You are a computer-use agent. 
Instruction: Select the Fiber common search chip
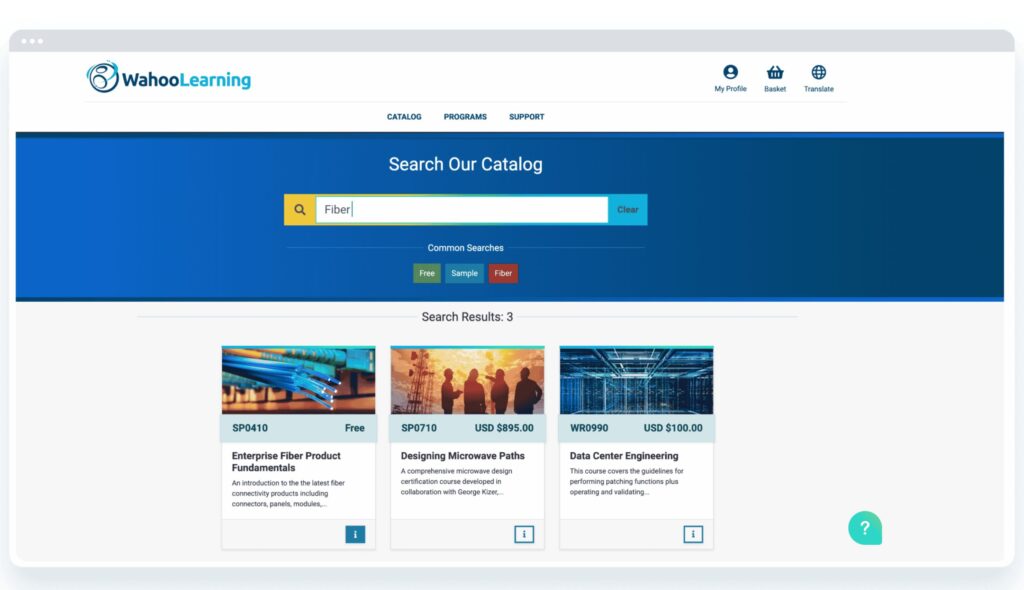click(x=503, y=272)
